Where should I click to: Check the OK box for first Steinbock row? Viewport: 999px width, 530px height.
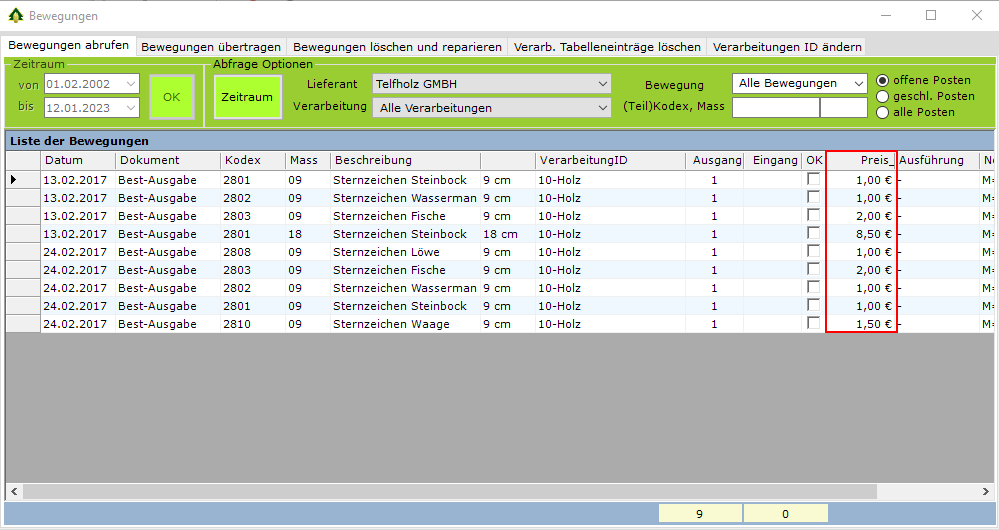[x=814, y=180]
